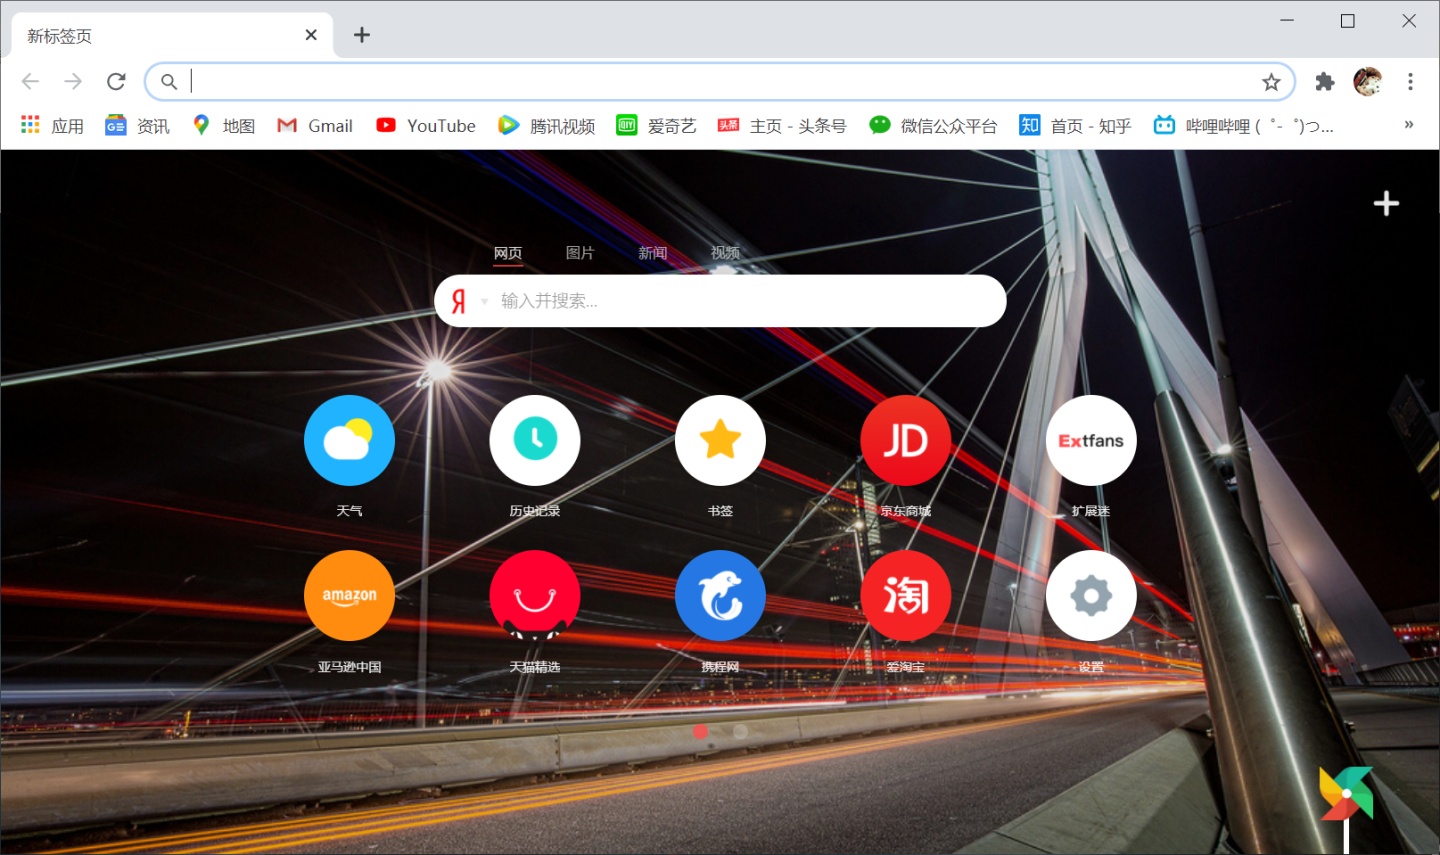Open the 京东商城 JD shortcut
1440x855 pixels.
coord(906,440)
